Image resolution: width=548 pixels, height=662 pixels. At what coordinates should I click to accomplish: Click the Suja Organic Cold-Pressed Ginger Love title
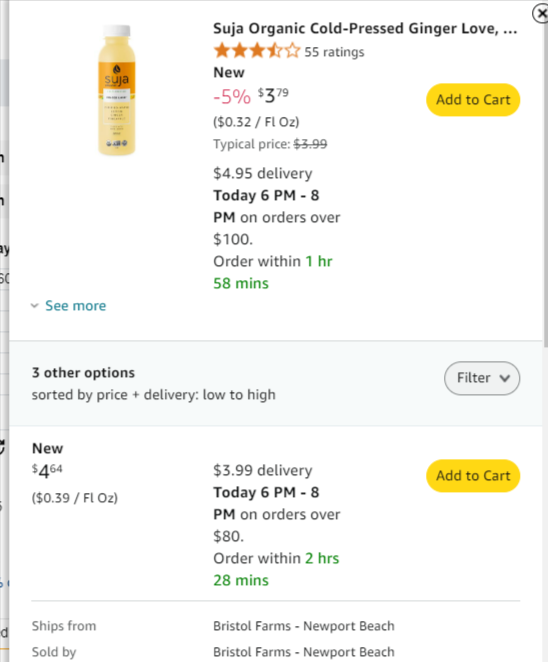pyautogui.click(x=365, y=28)
